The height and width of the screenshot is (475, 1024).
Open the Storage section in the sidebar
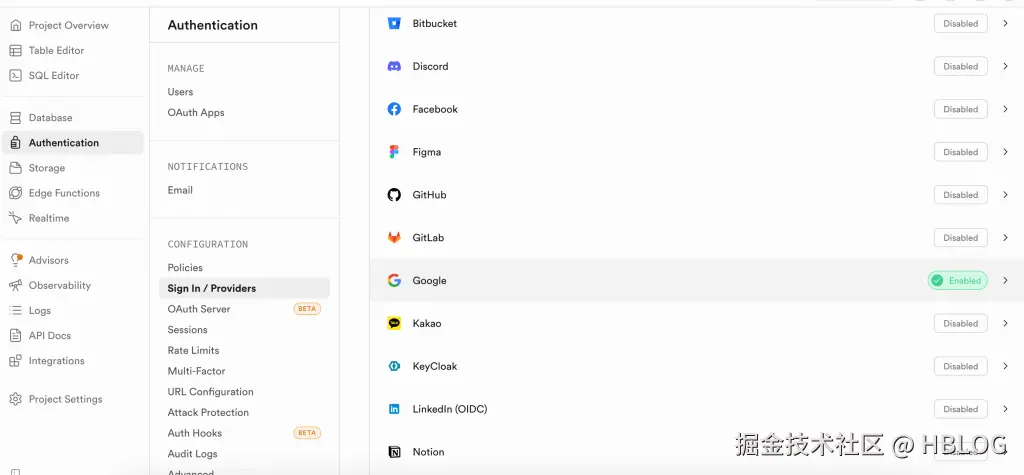pyautogui.click(x=46, y=168)
